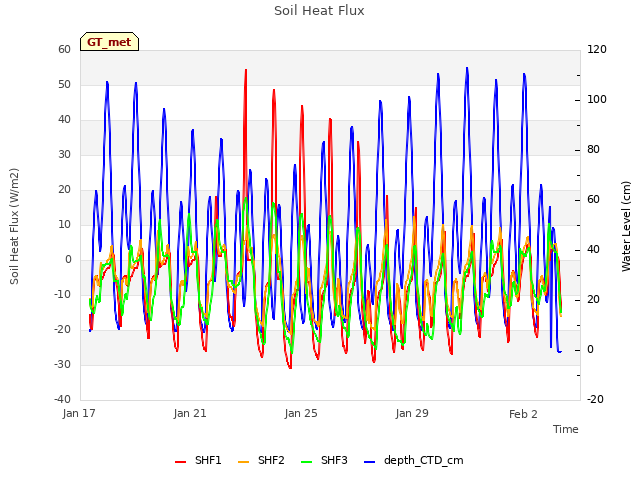Click the Water Level (cm) axis title

click(x=626, y=226)
